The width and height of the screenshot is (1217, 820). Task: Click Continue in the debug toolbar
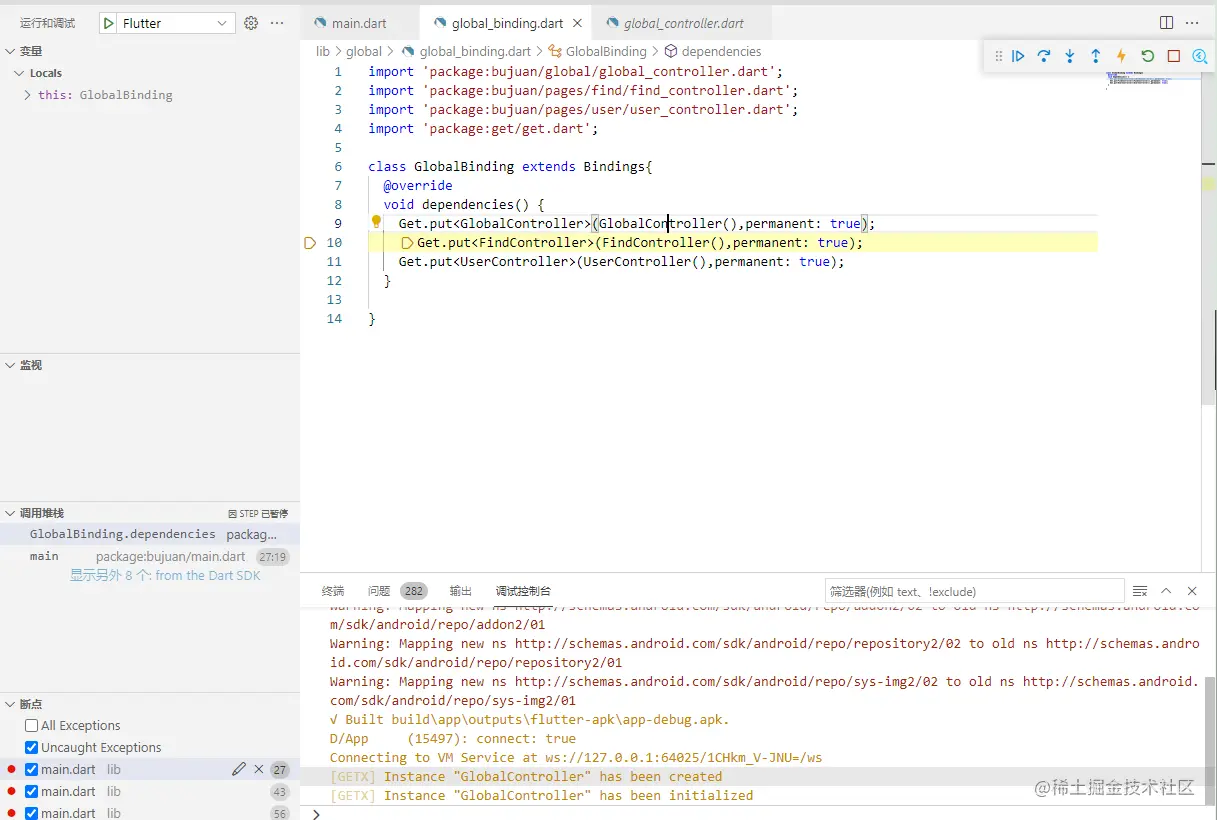1018,57
